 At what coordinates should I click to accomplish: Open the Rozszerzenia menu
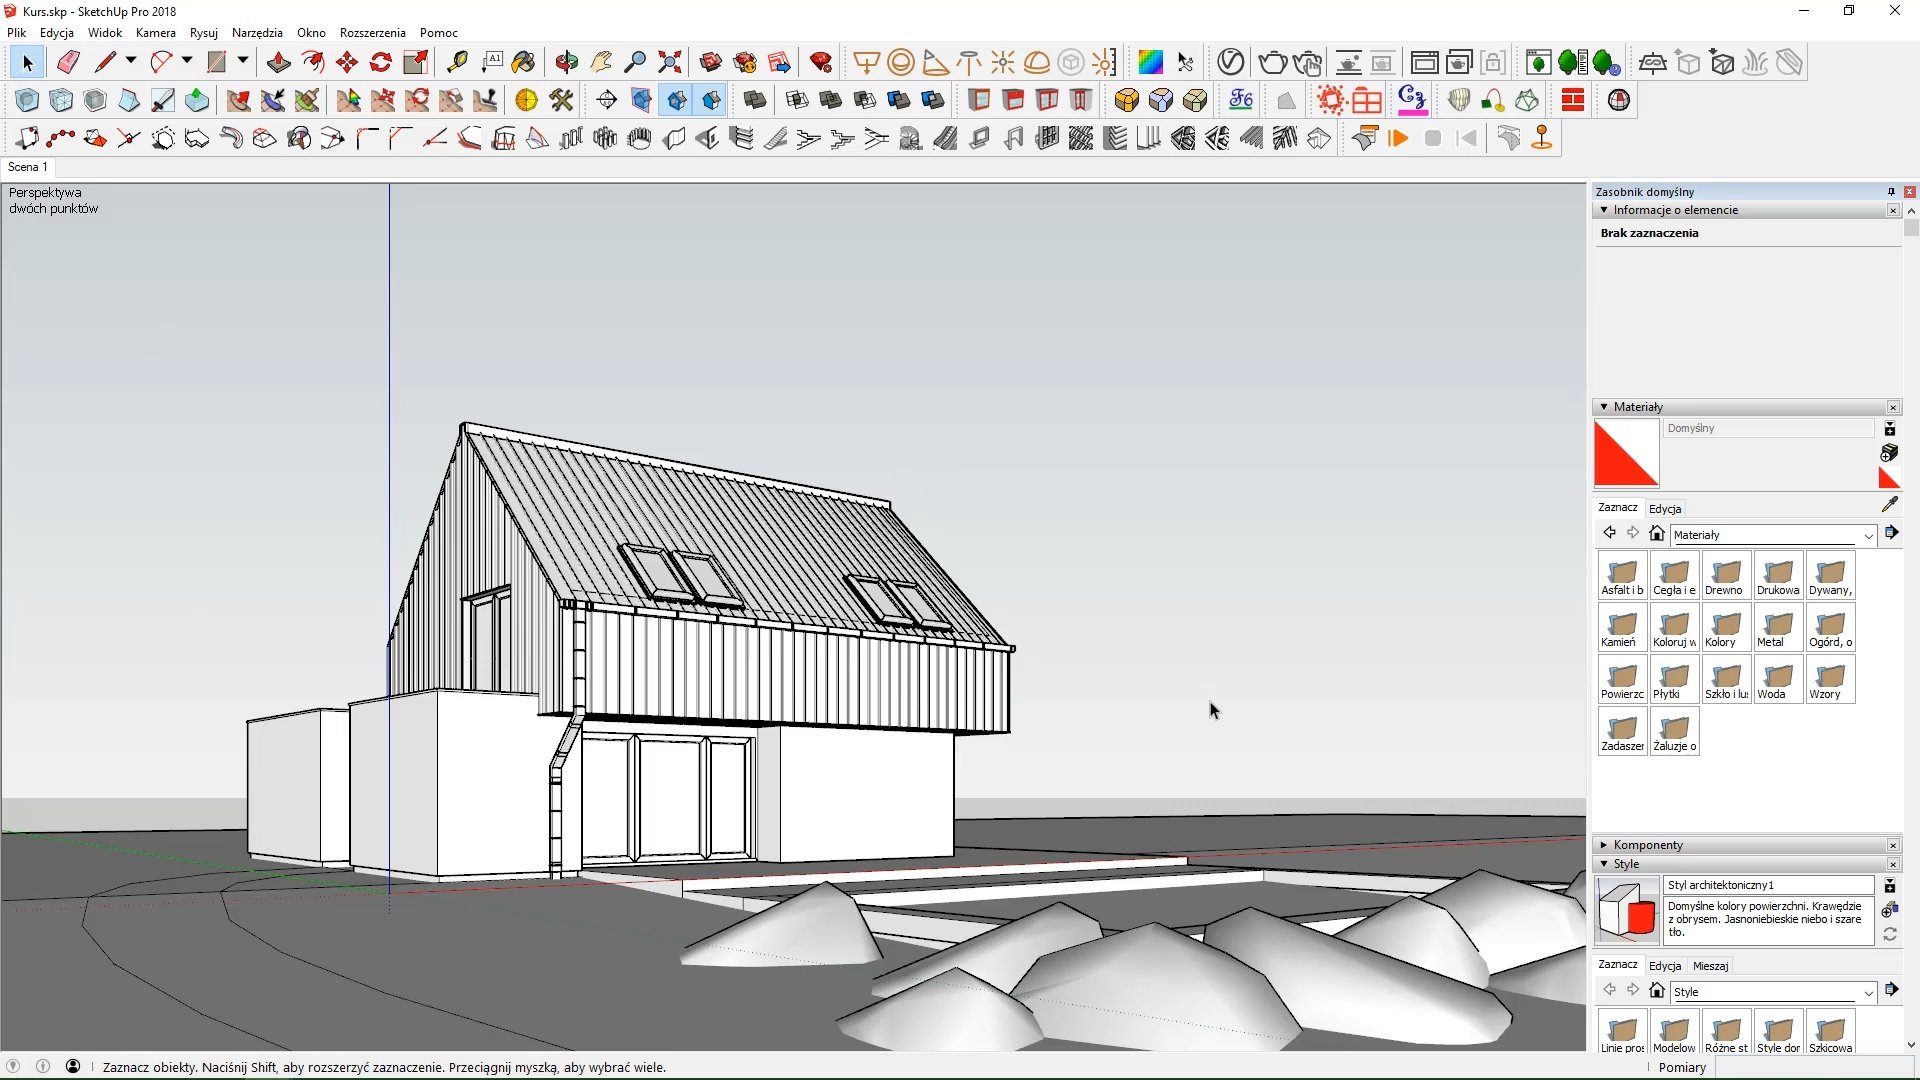(x=373, y=32)
